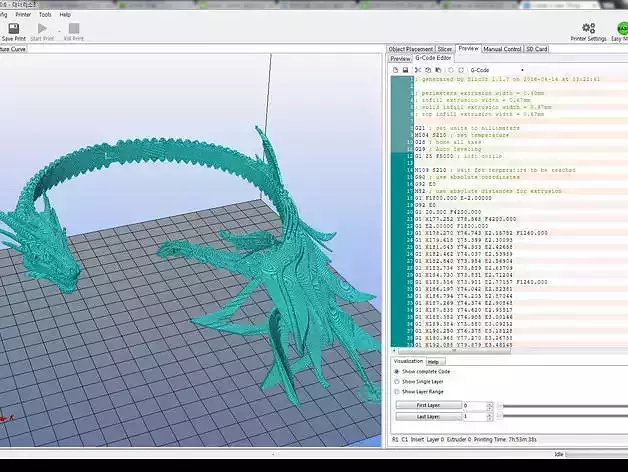The width and height of the screenshot is (628, 472).
Task: Switch to the Manual Control tab
Action: pos(502,48)
